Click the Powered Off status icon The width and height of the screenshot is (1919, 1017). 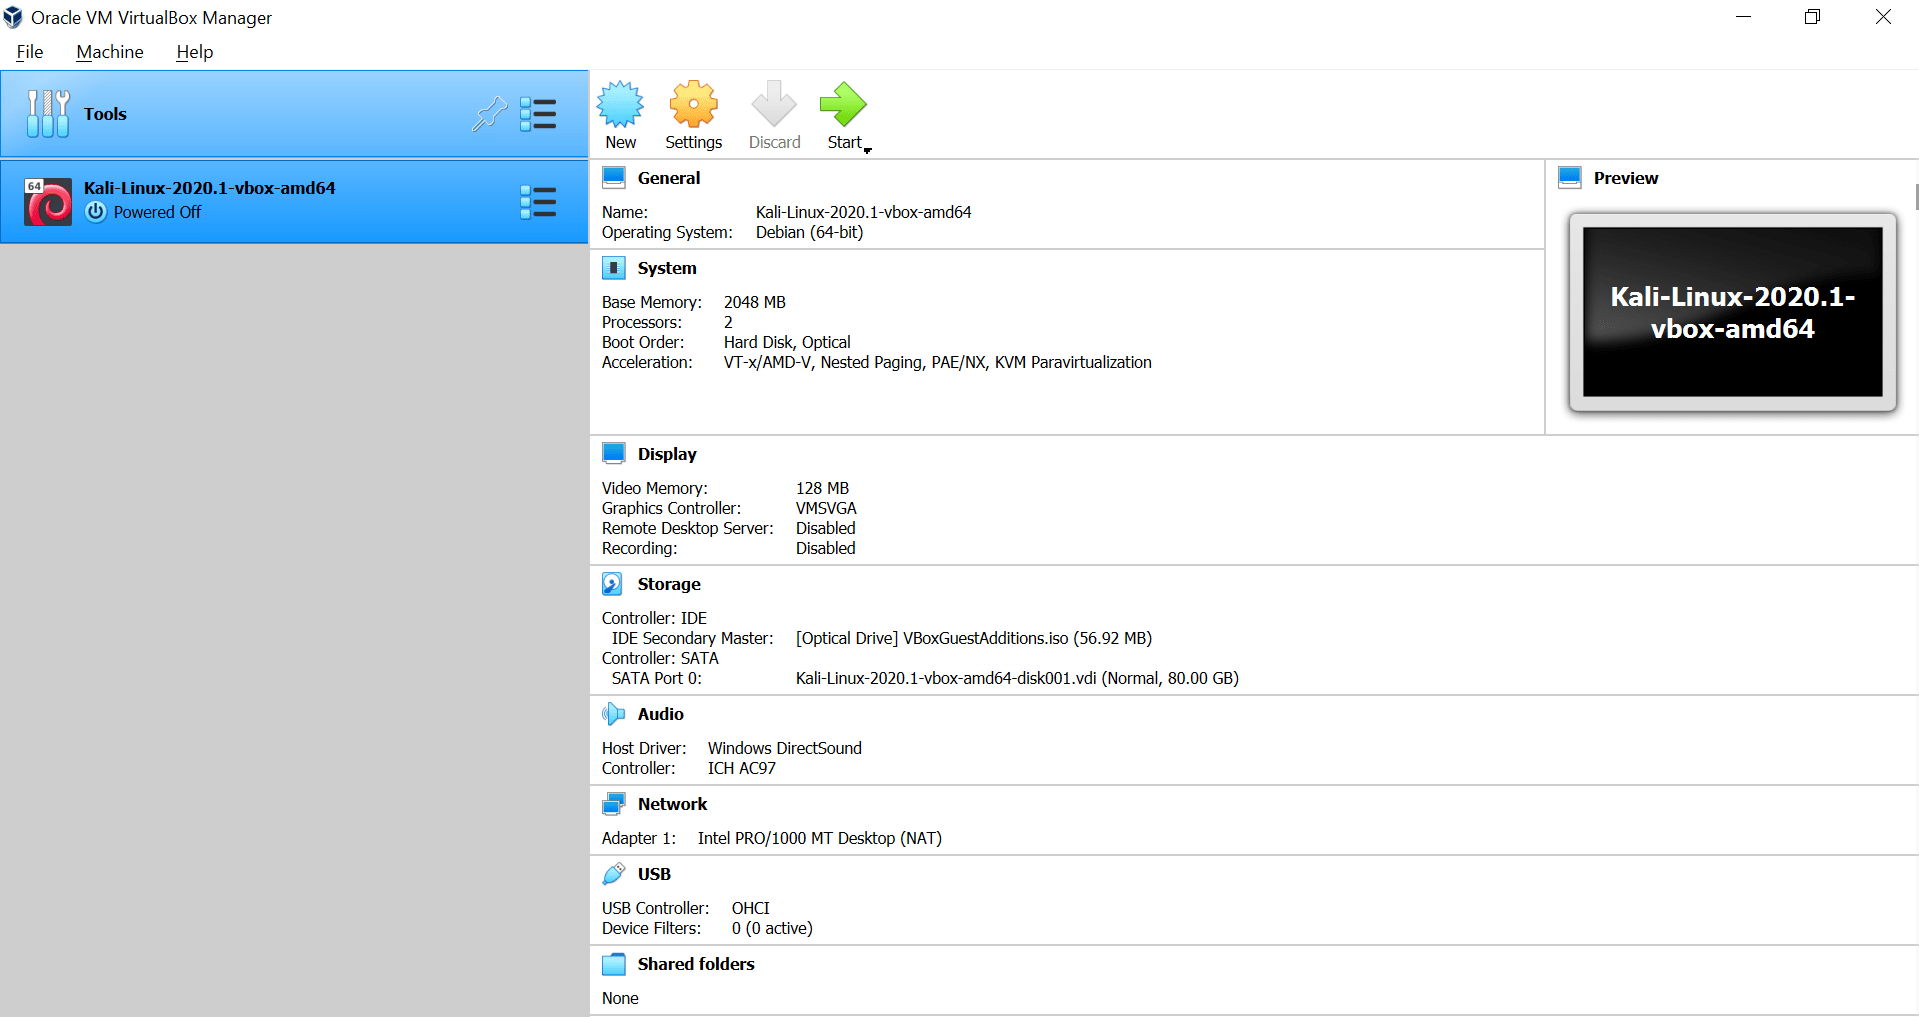(95, 212)
